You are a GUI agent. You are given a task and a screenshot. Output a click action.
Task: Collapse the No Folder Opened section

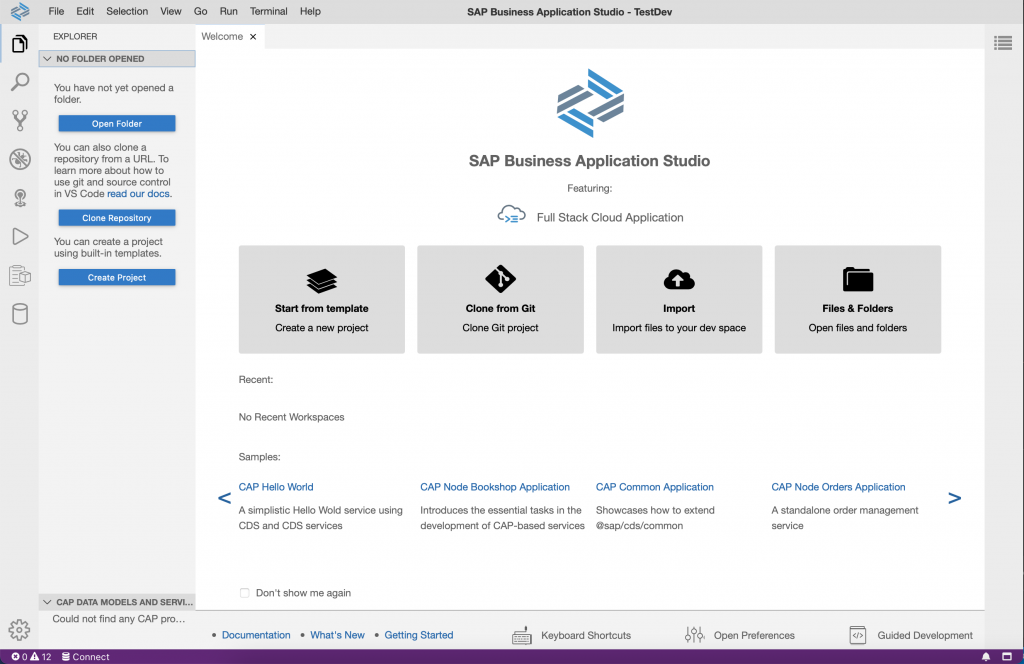pos(47,59)
